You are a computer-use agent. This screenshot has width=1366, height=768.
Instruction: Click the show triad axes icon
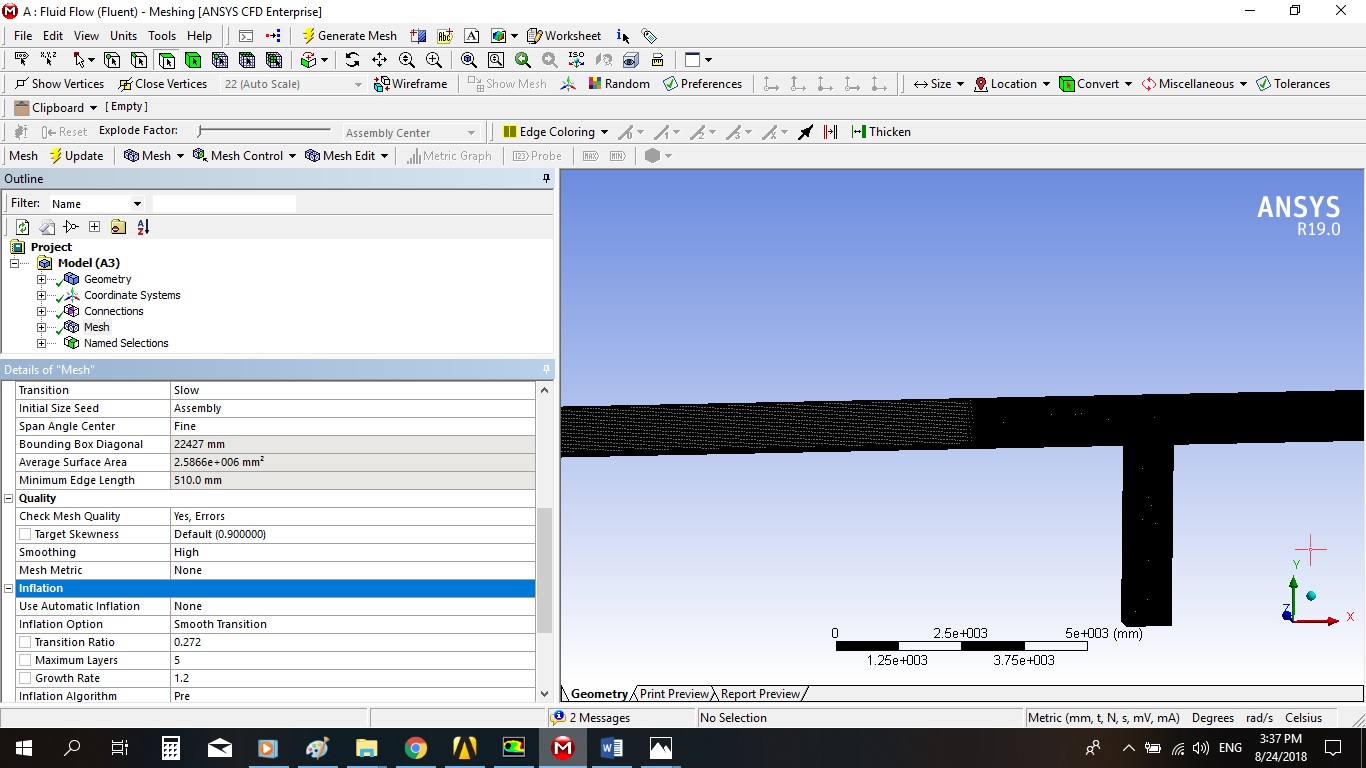pyautogui.click(x=568, y=84)
